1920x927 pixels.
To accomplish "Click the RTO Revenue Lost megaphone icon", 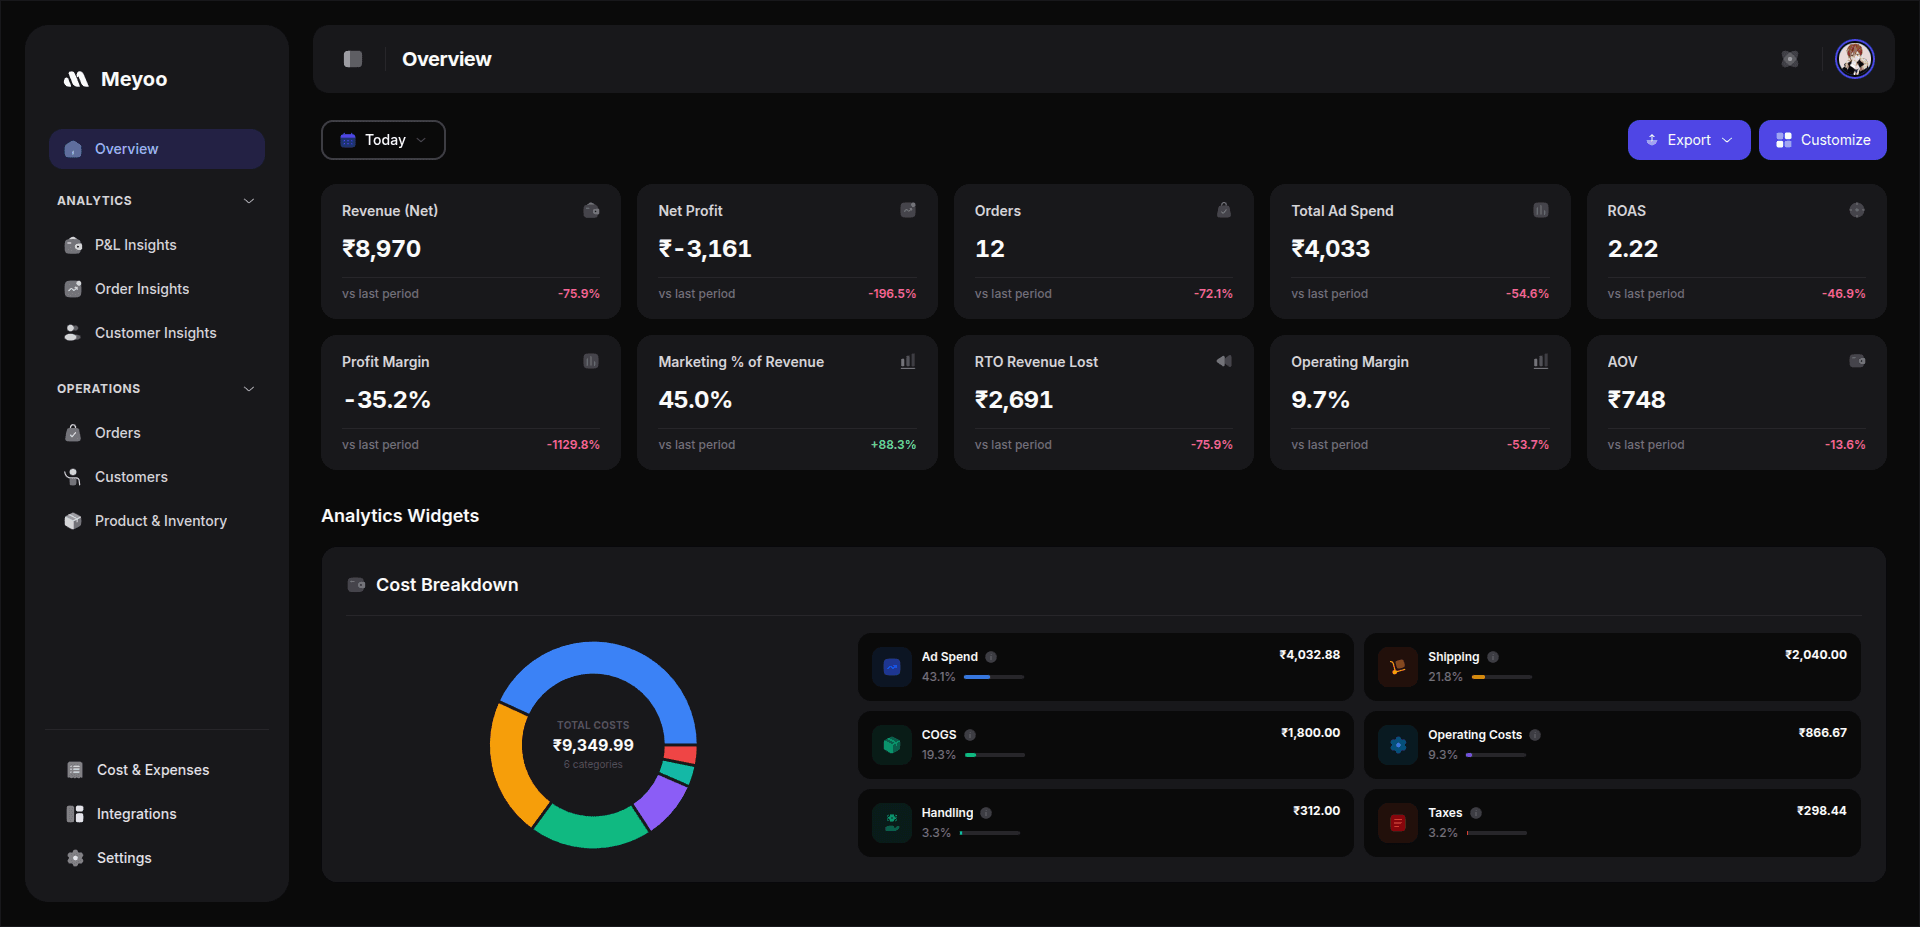I will pos(1223,361).
